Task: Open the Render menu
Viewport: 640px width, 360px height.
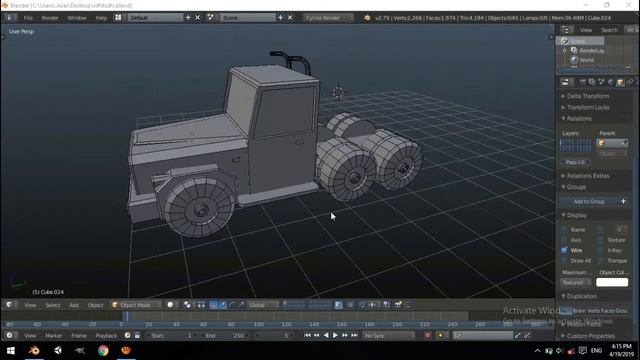Action: pos(50,18)
